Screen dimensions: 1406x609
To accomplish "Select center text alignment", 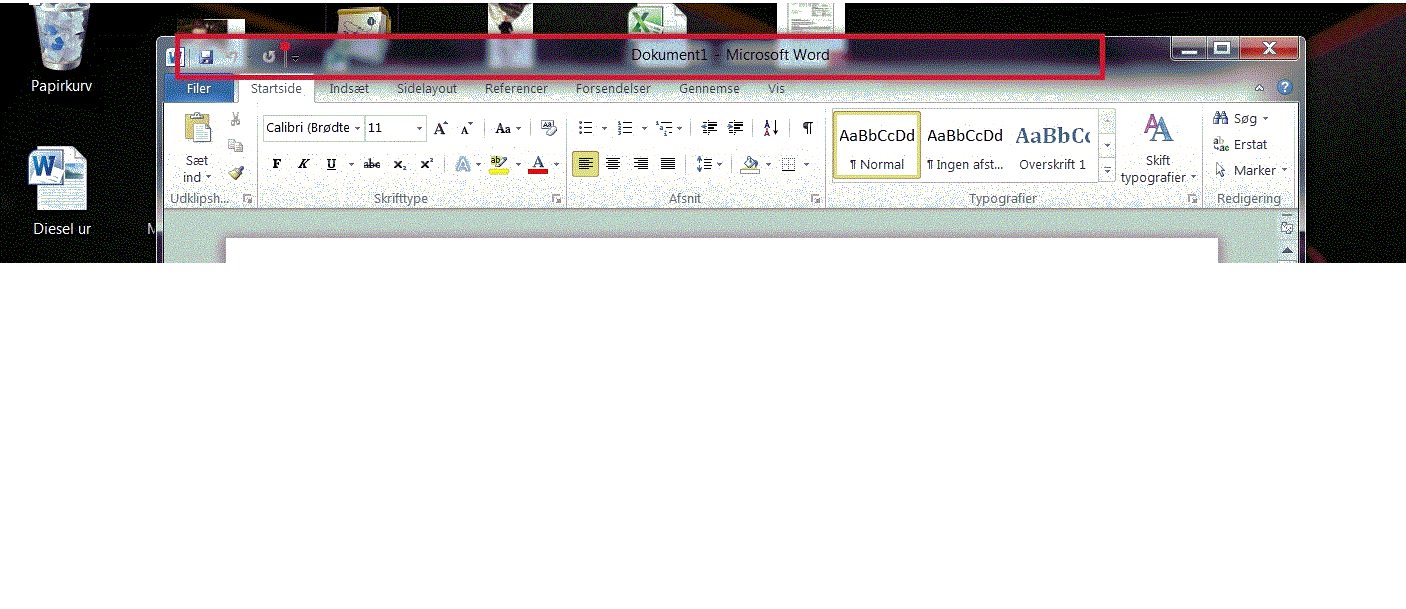I will coord(613,164).
